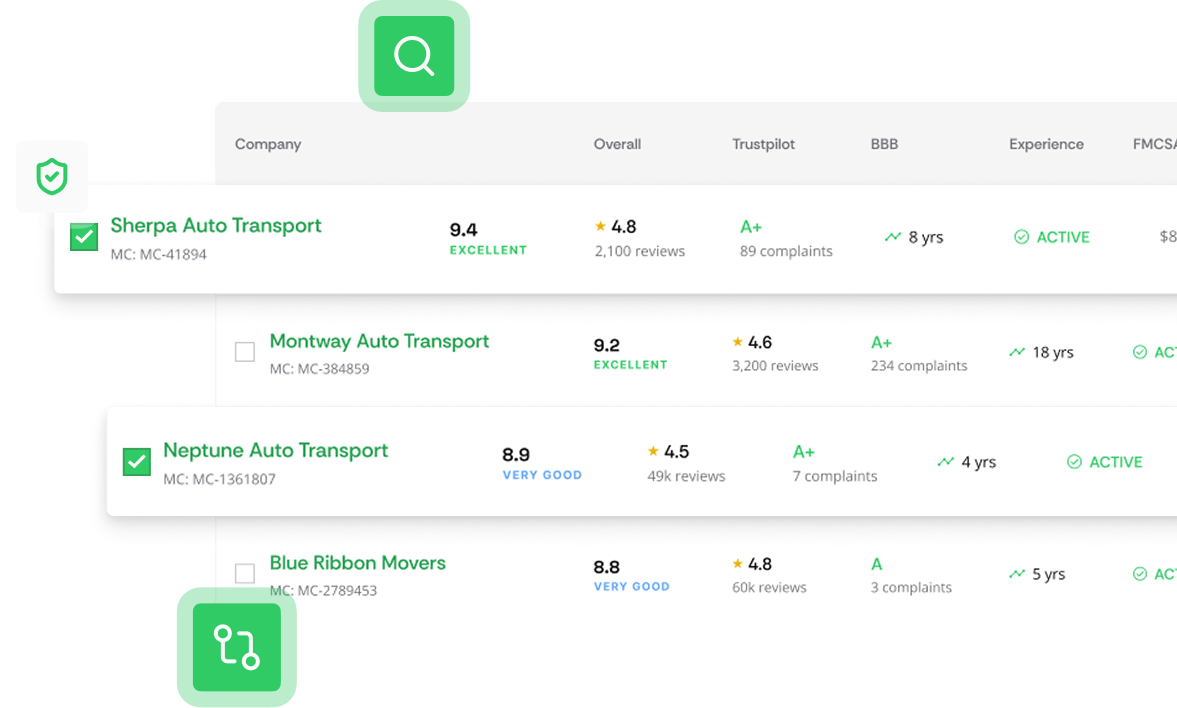Click the trend icon beside 5 yrs

click(1017, 574)
